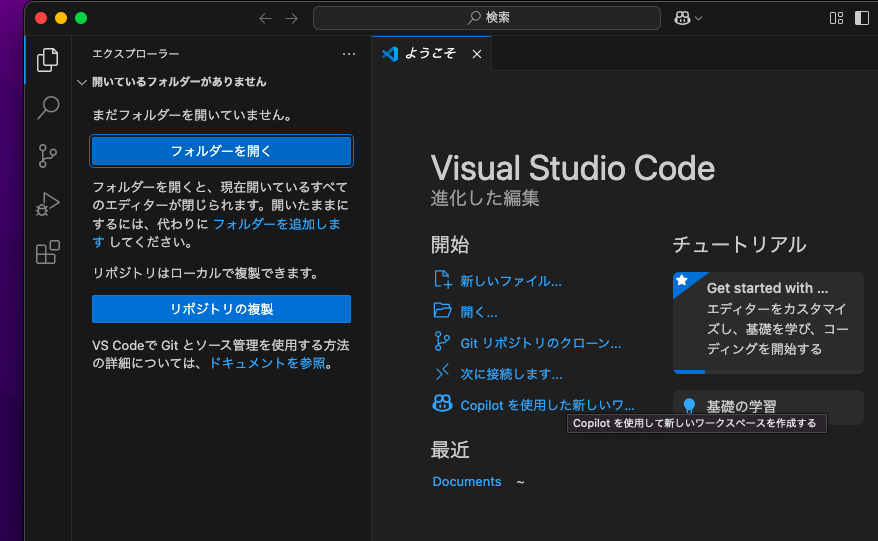This screenshot has width=878, height=541.
Task: Close the ようこそ tab
Action: [477, 54]
